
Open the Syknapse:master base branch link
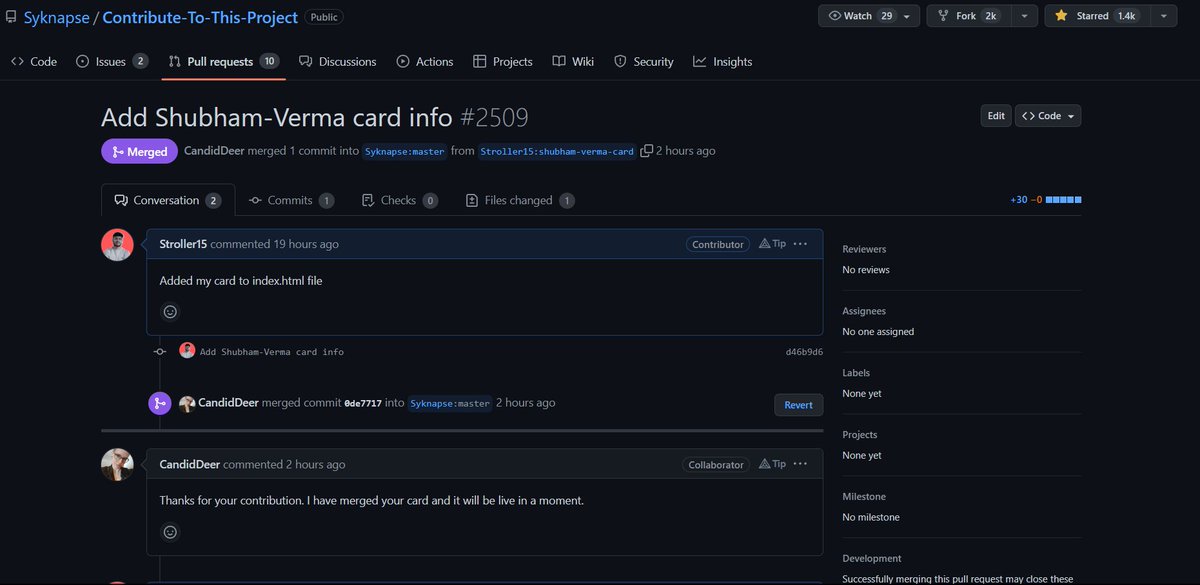click(404, 151)
